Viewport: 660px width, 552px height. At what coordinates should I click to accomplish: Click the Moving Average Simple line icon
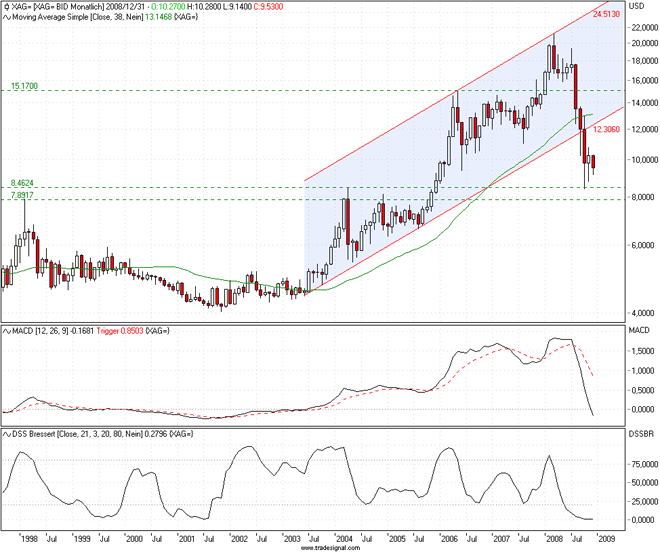coord(6,17)
